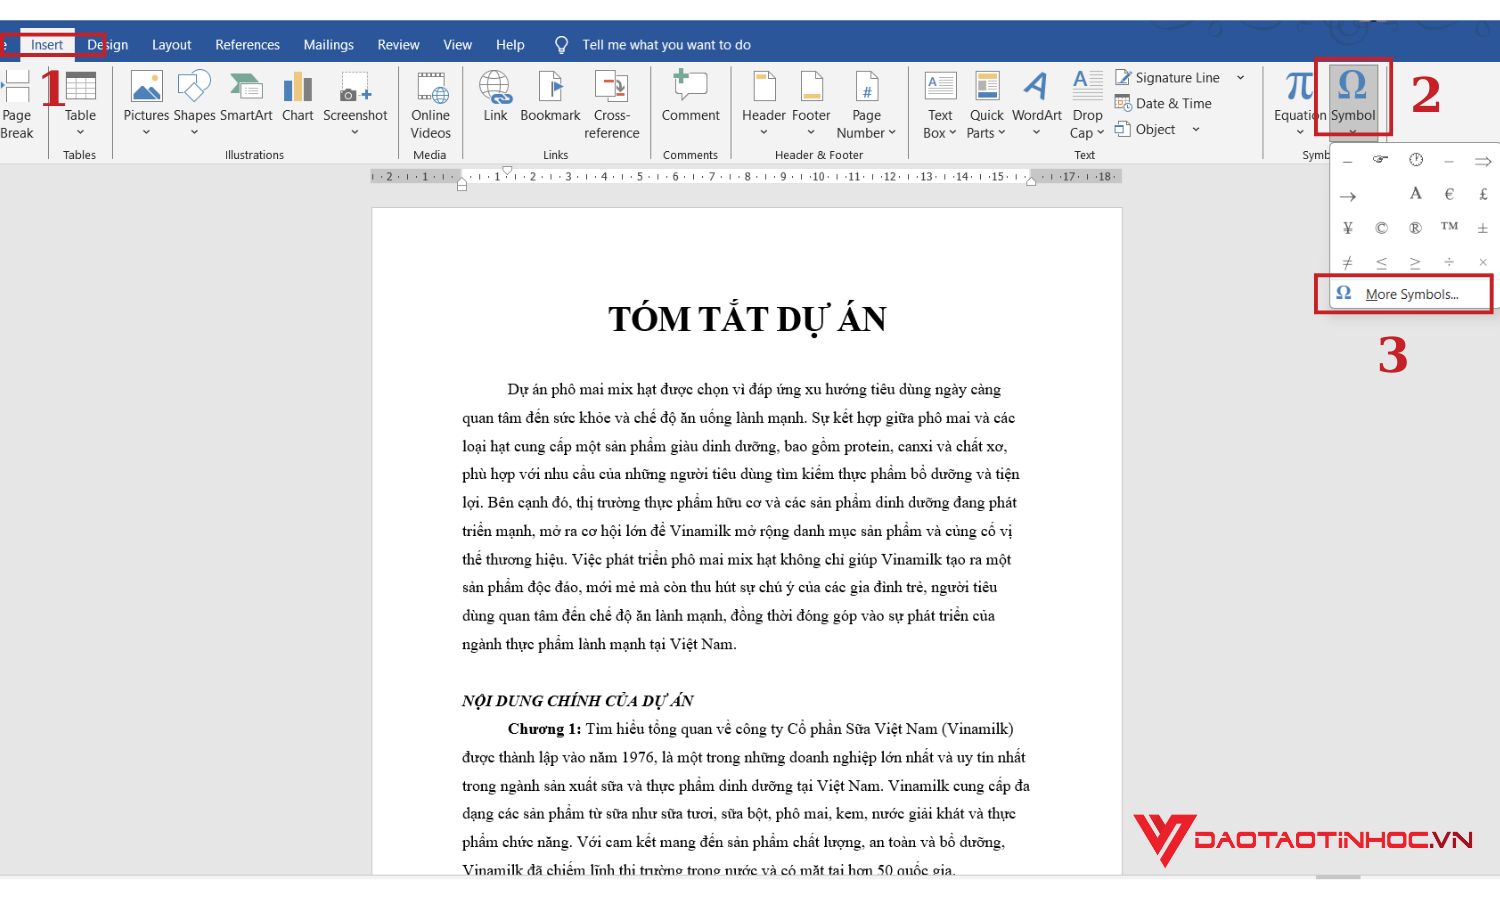
Task: Open the Insert ribbon tab
Action: (47, 45)
